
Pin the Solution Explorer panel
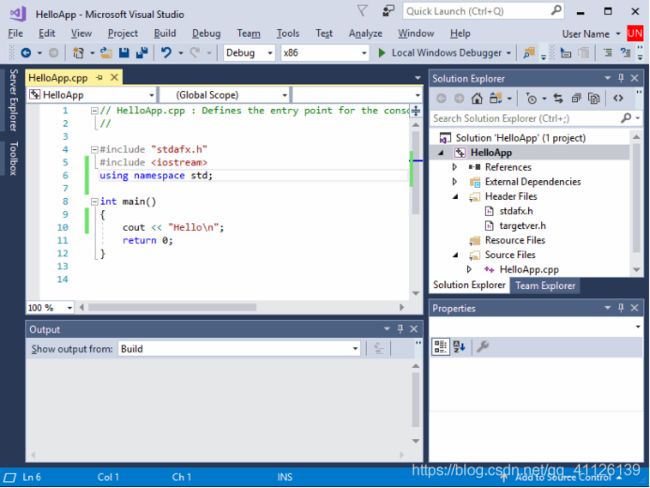coord(621,78)
